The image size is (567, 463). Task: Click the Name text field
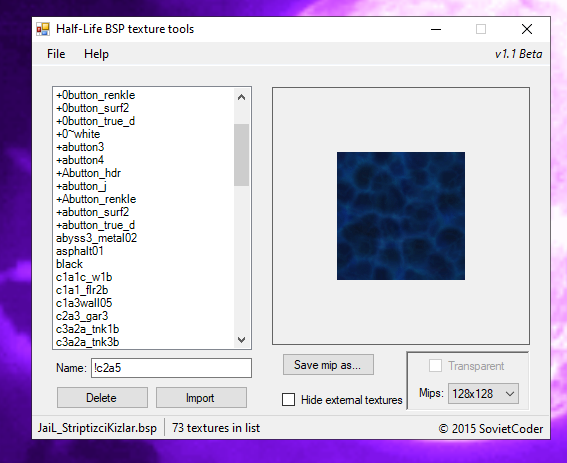point(171,368)
